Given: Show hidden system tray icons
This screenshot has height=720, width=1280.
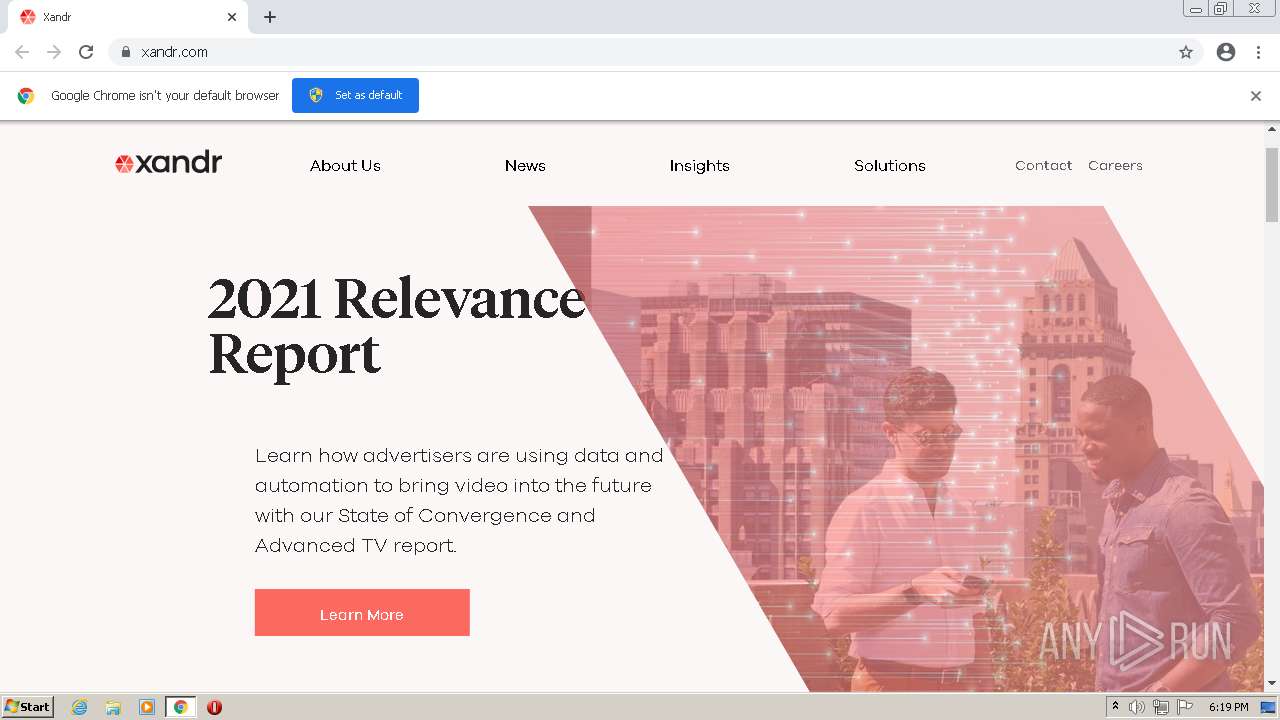Looking at the screenshot, I should [1116, 707].
